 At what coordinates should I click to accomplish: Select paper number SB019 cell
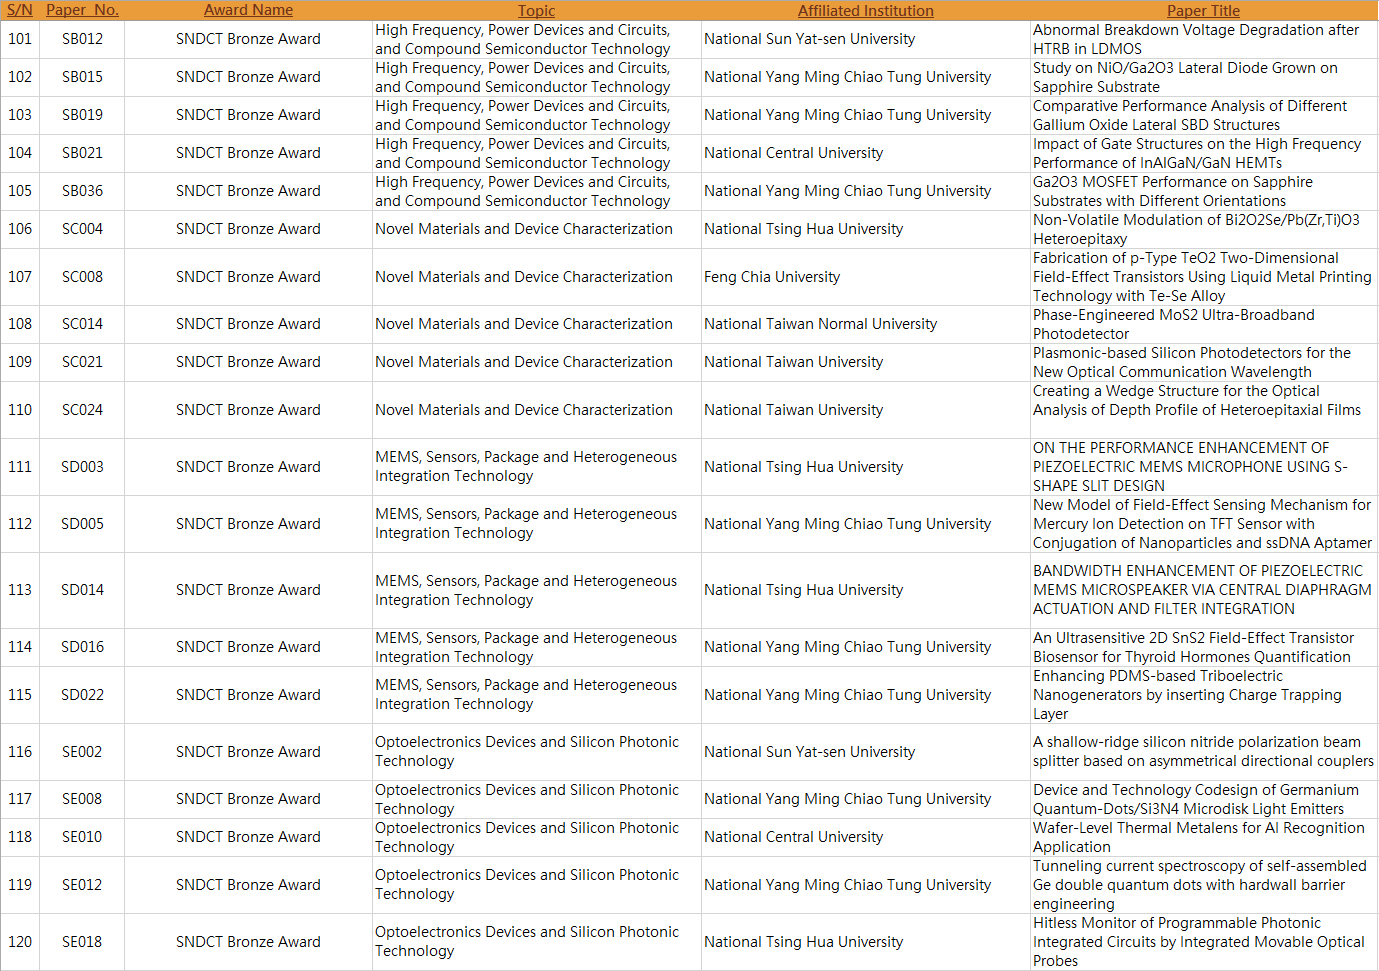82,115
